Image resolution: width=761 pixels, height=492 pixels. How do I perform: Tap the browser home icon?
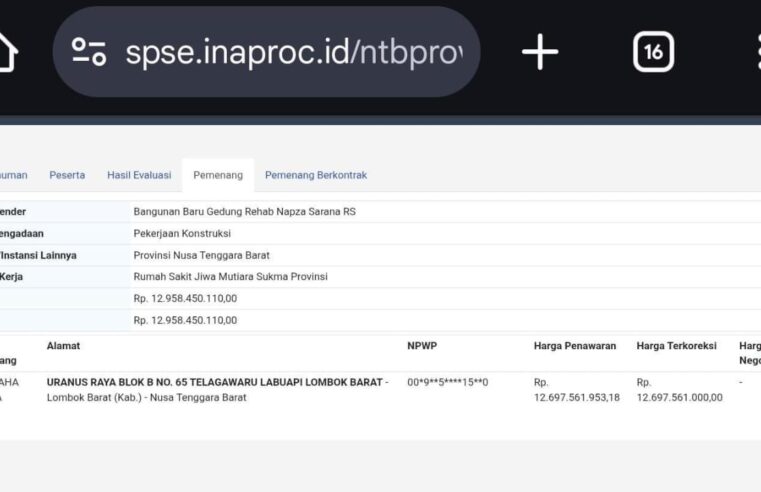(x=6, y=52)
